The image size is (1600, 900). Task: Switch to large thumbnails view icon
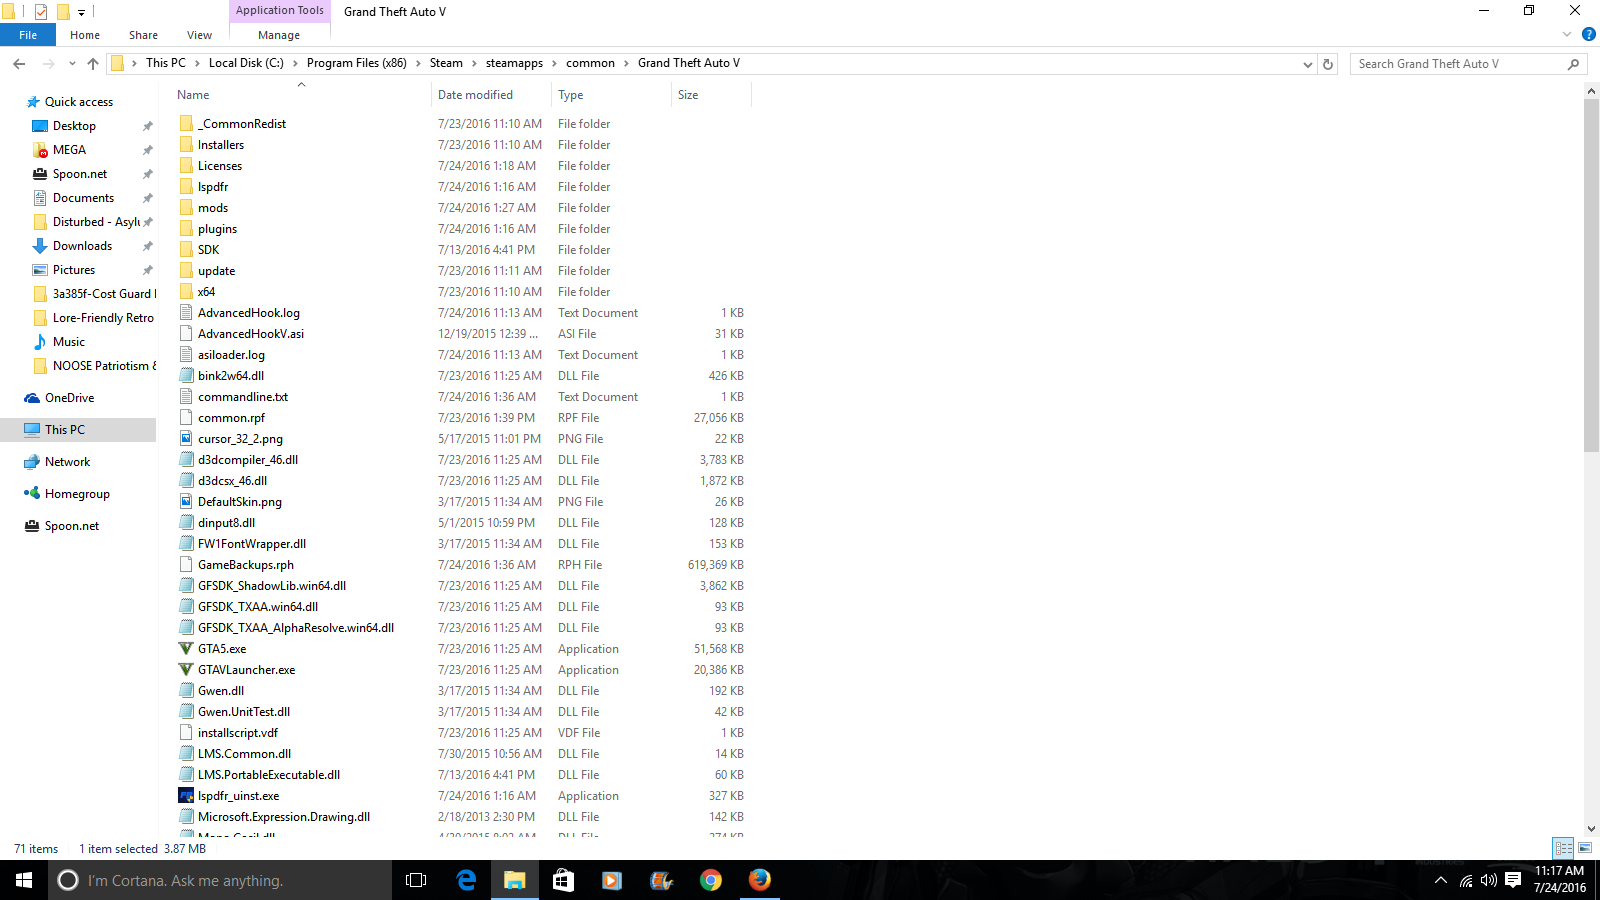click(1585, 848)
